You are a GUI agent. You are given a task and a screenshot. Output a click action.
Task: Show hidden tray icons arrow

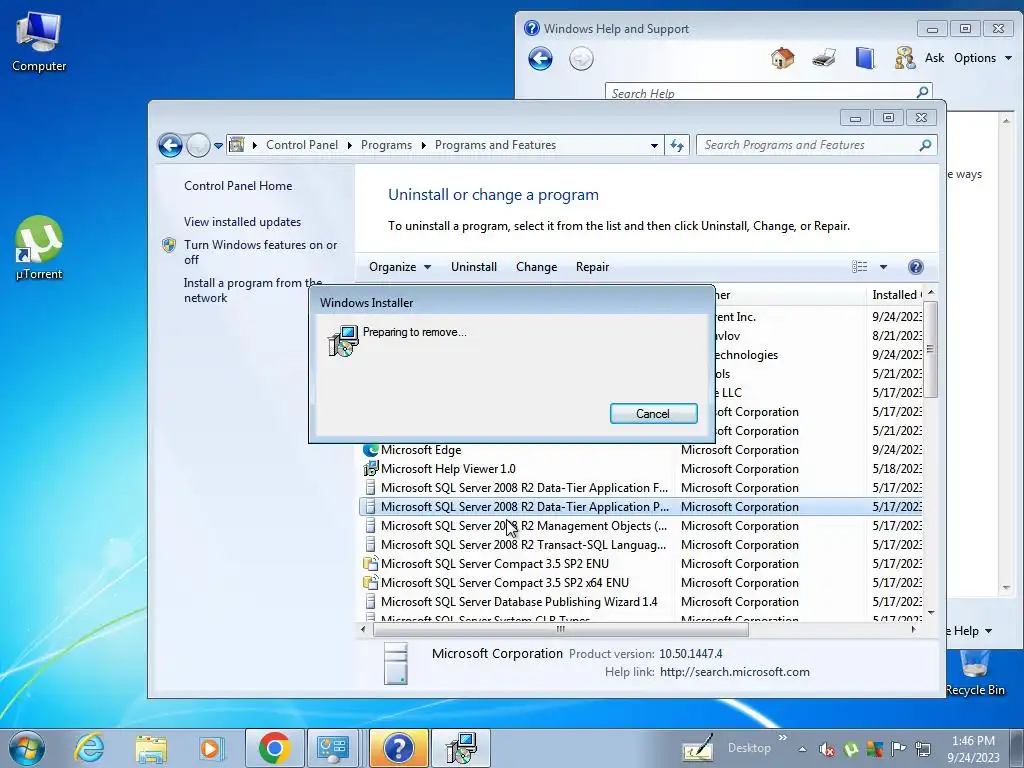point(802,750)
